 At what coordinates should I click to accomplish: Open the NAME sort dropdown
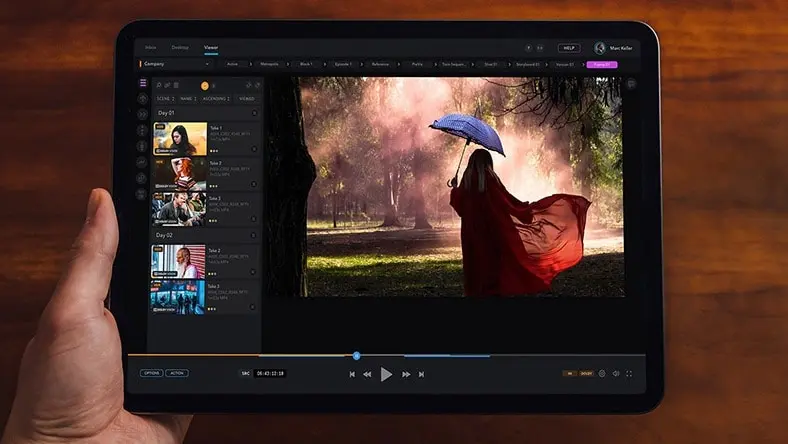pyautogui.click(x=188, y=99)
